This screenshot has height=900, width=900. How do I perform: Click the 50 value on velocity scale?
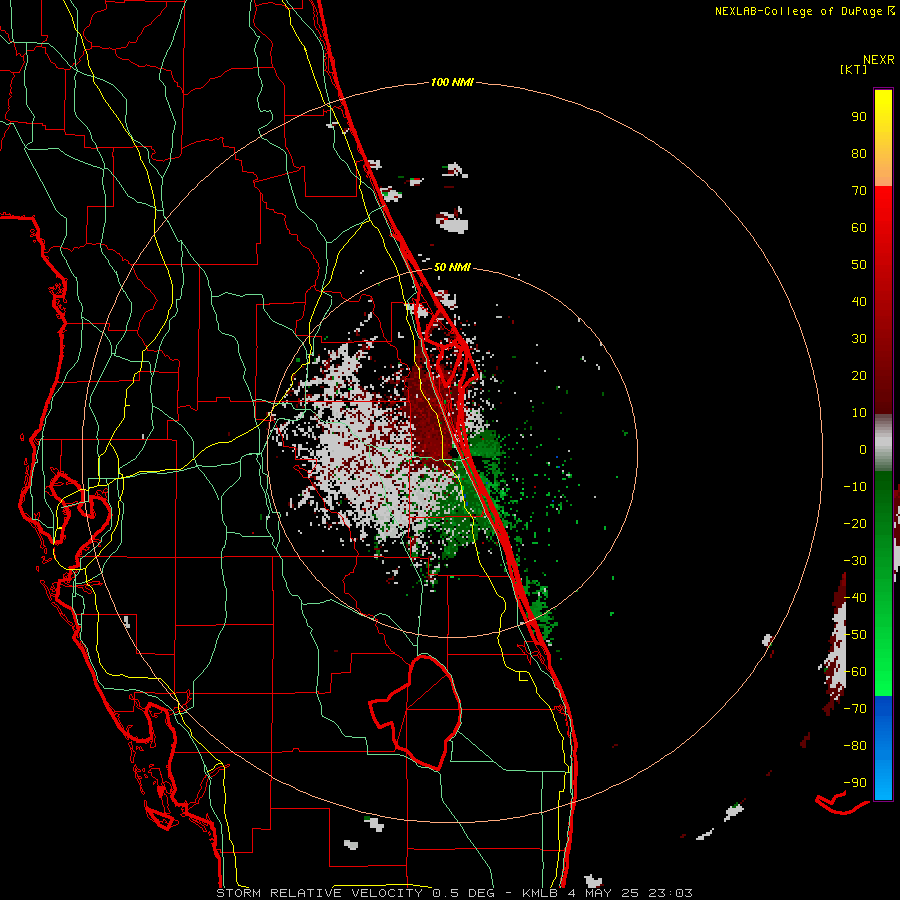point(859,265)
